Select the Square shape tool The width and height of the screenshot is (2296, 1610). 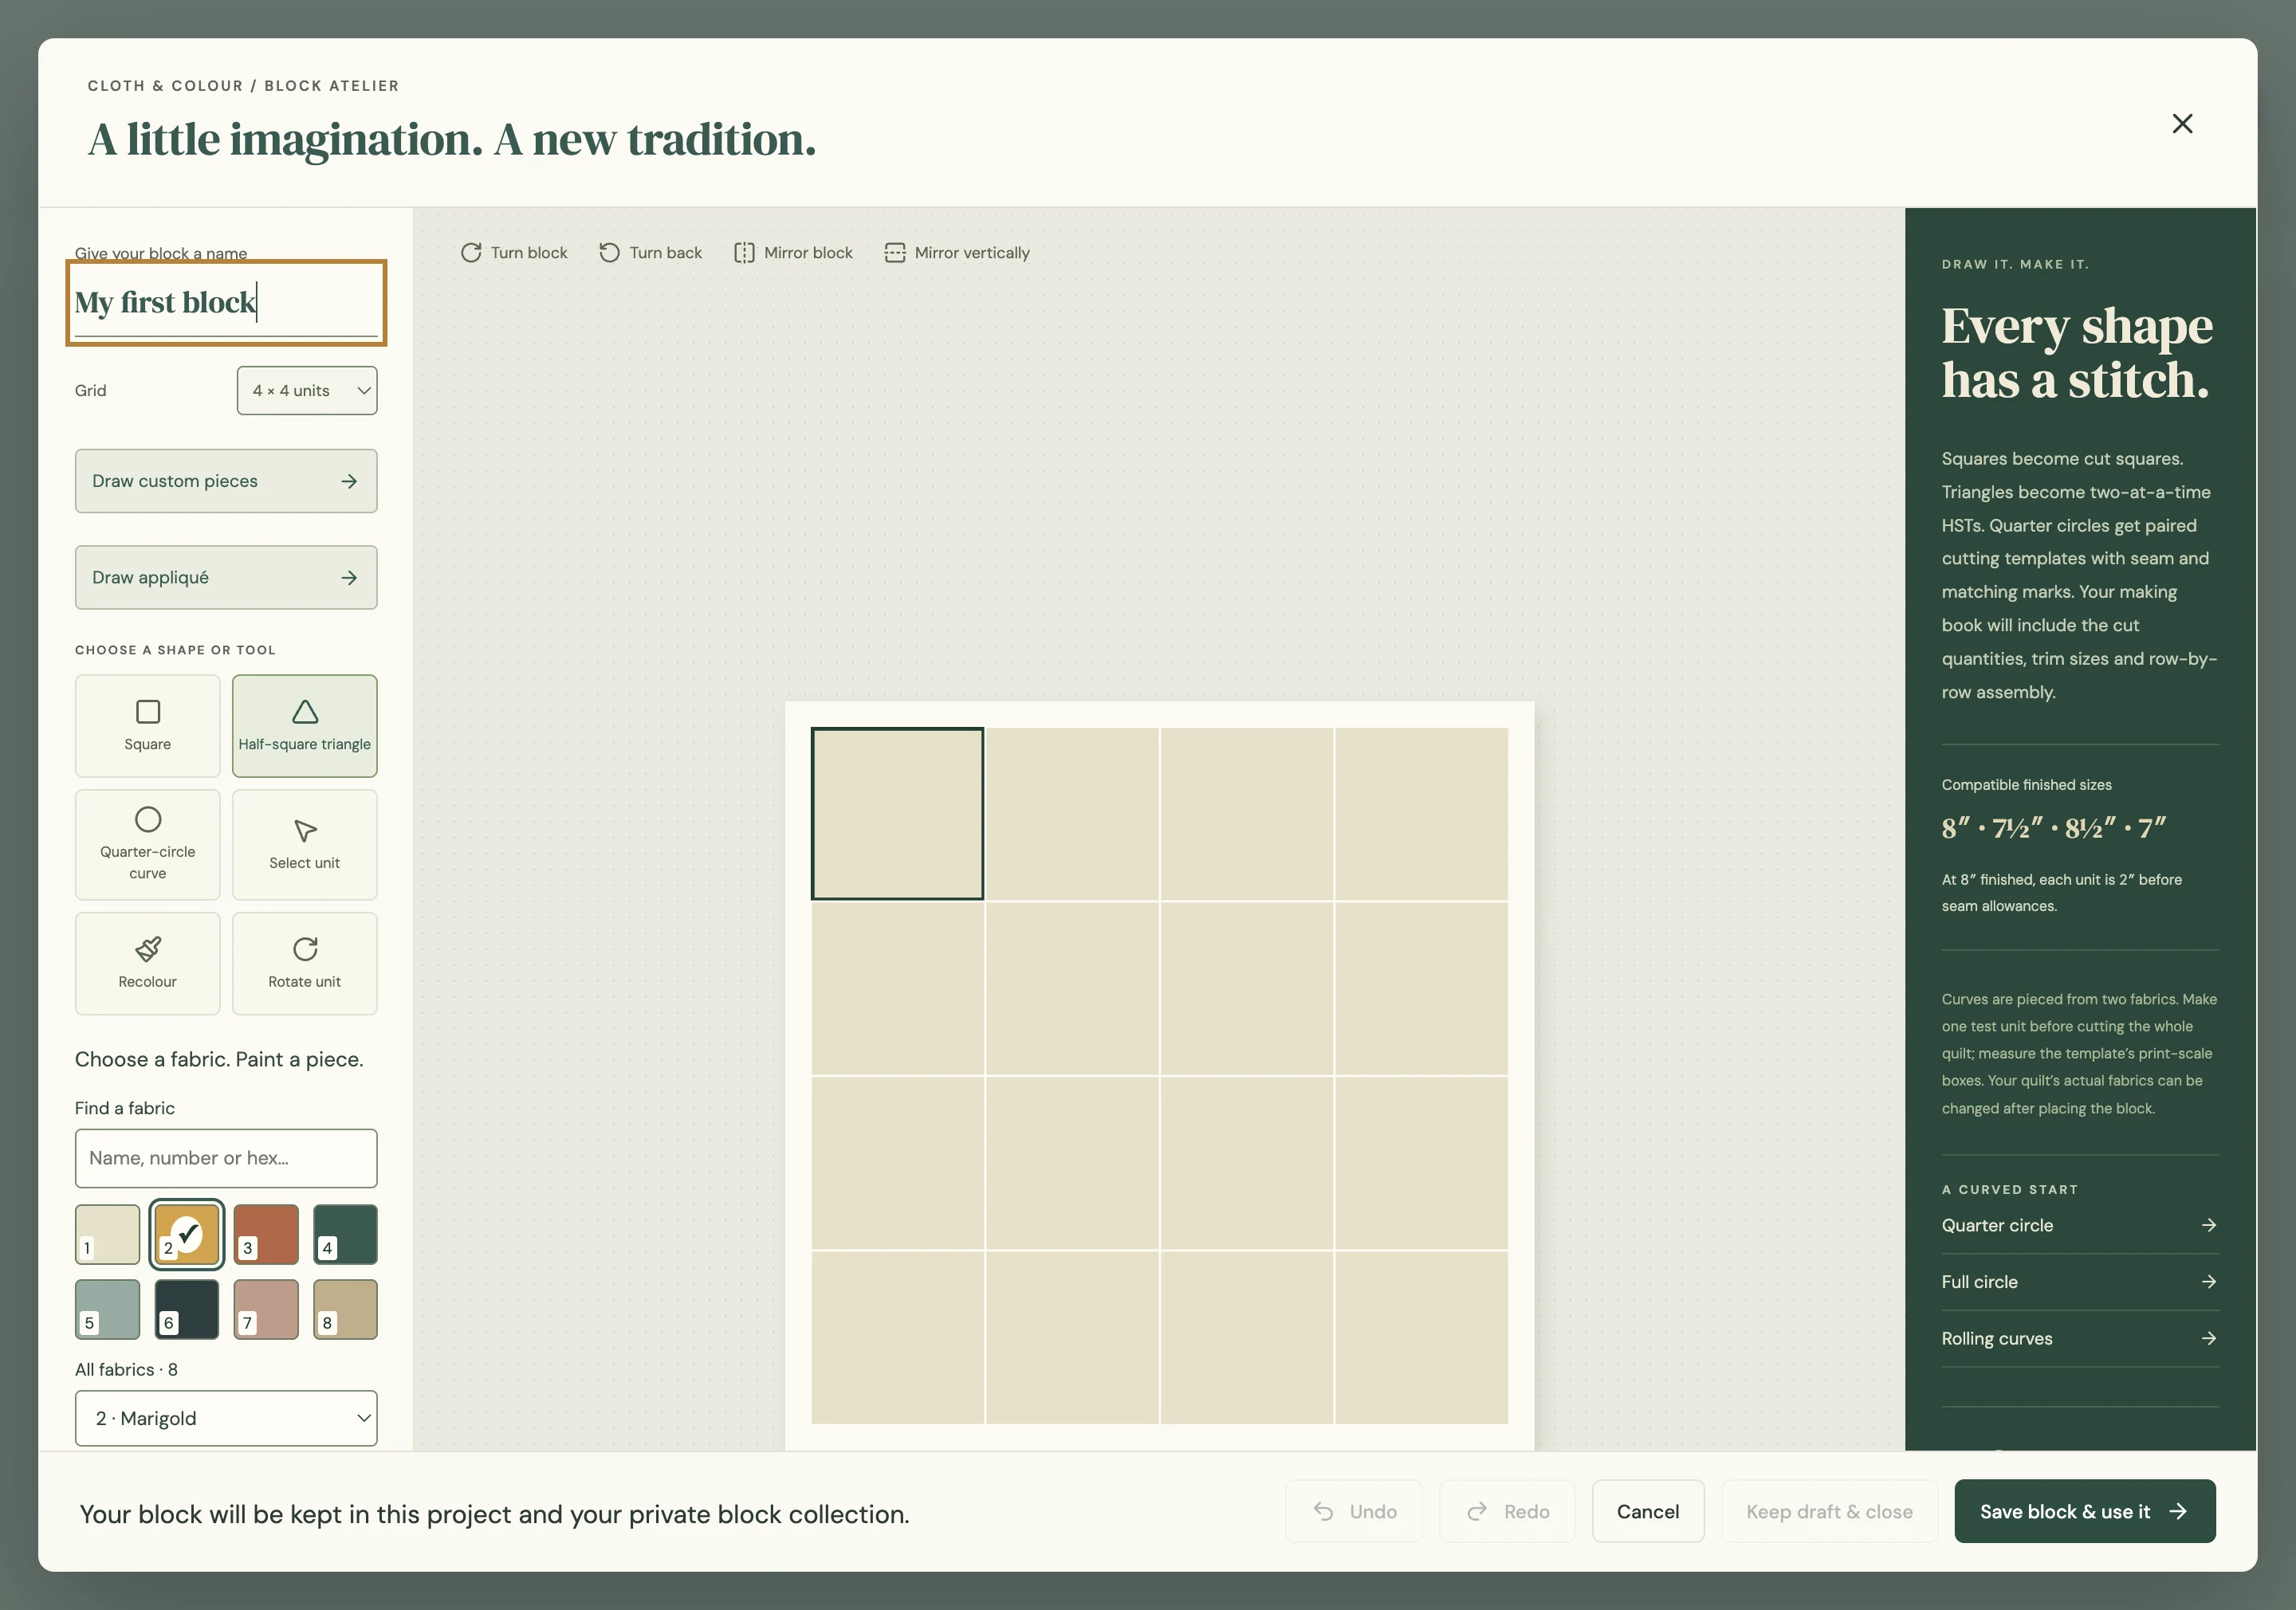coord(147,726)
